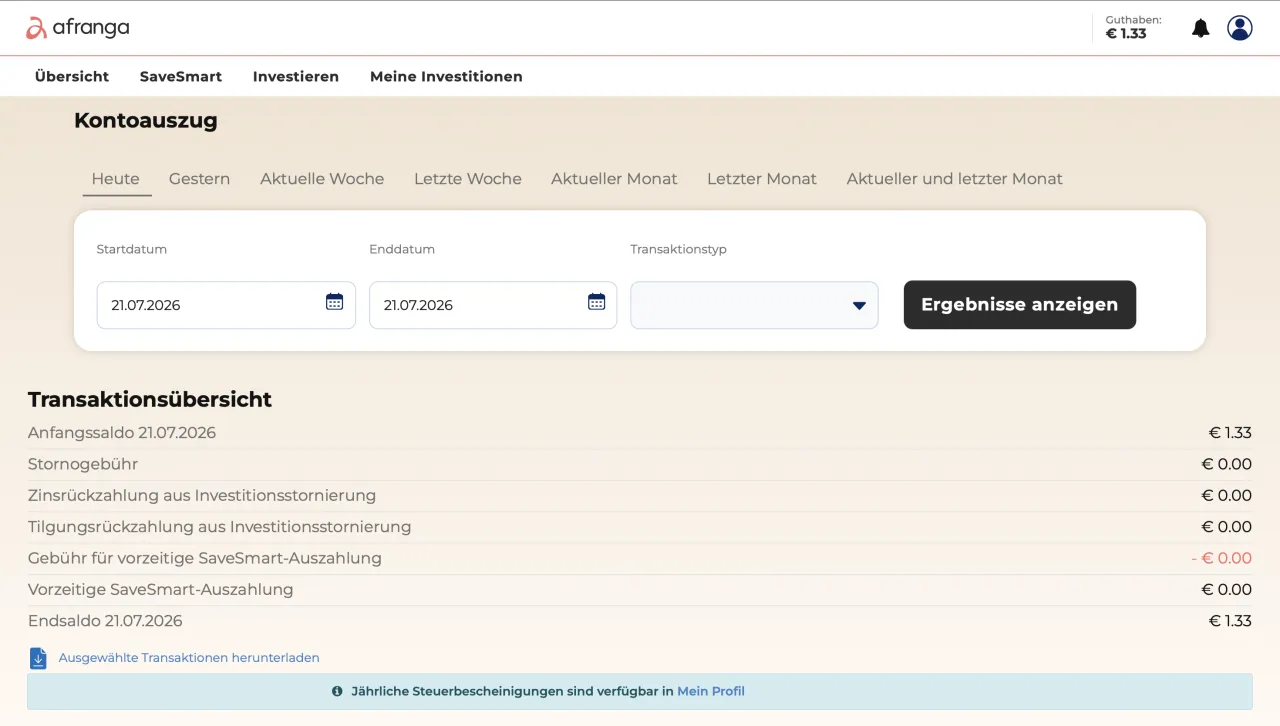Screen dimensions: 1280x726
Task: Switch to Letzte Woche tab
Action: [x=468, y=179]
